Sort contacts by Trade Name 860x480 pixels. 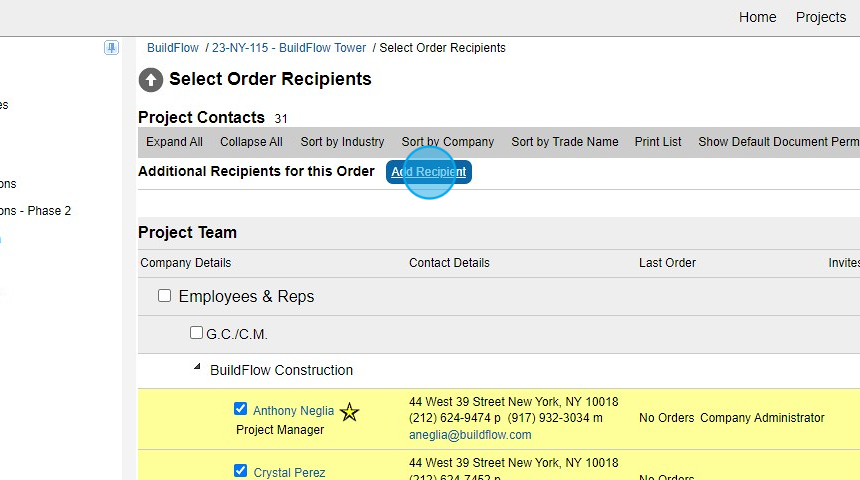(565, 142)
